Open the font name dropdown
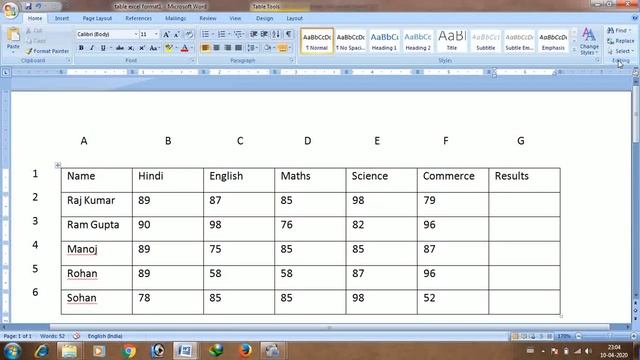Viewport: 640px width, 360px height. [136, 35]
